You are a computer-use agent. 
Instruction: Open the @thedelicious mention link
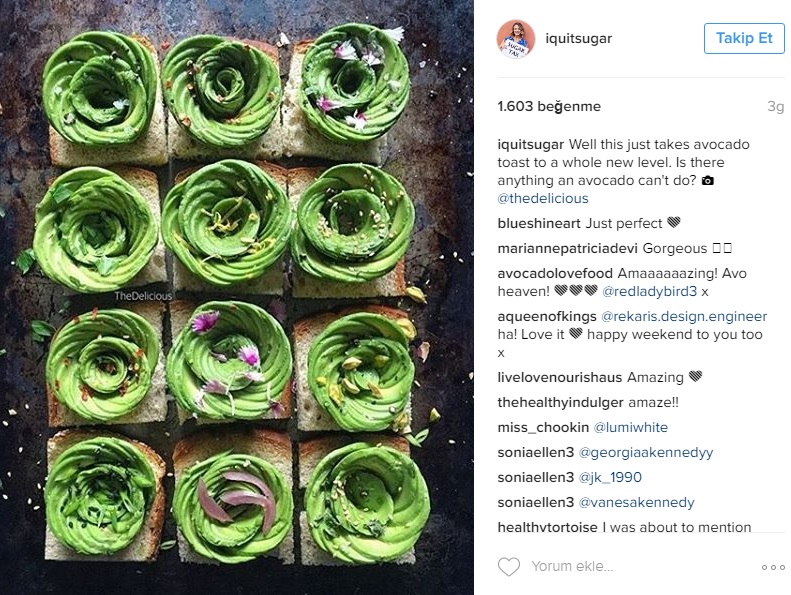(x=543, y=198)
